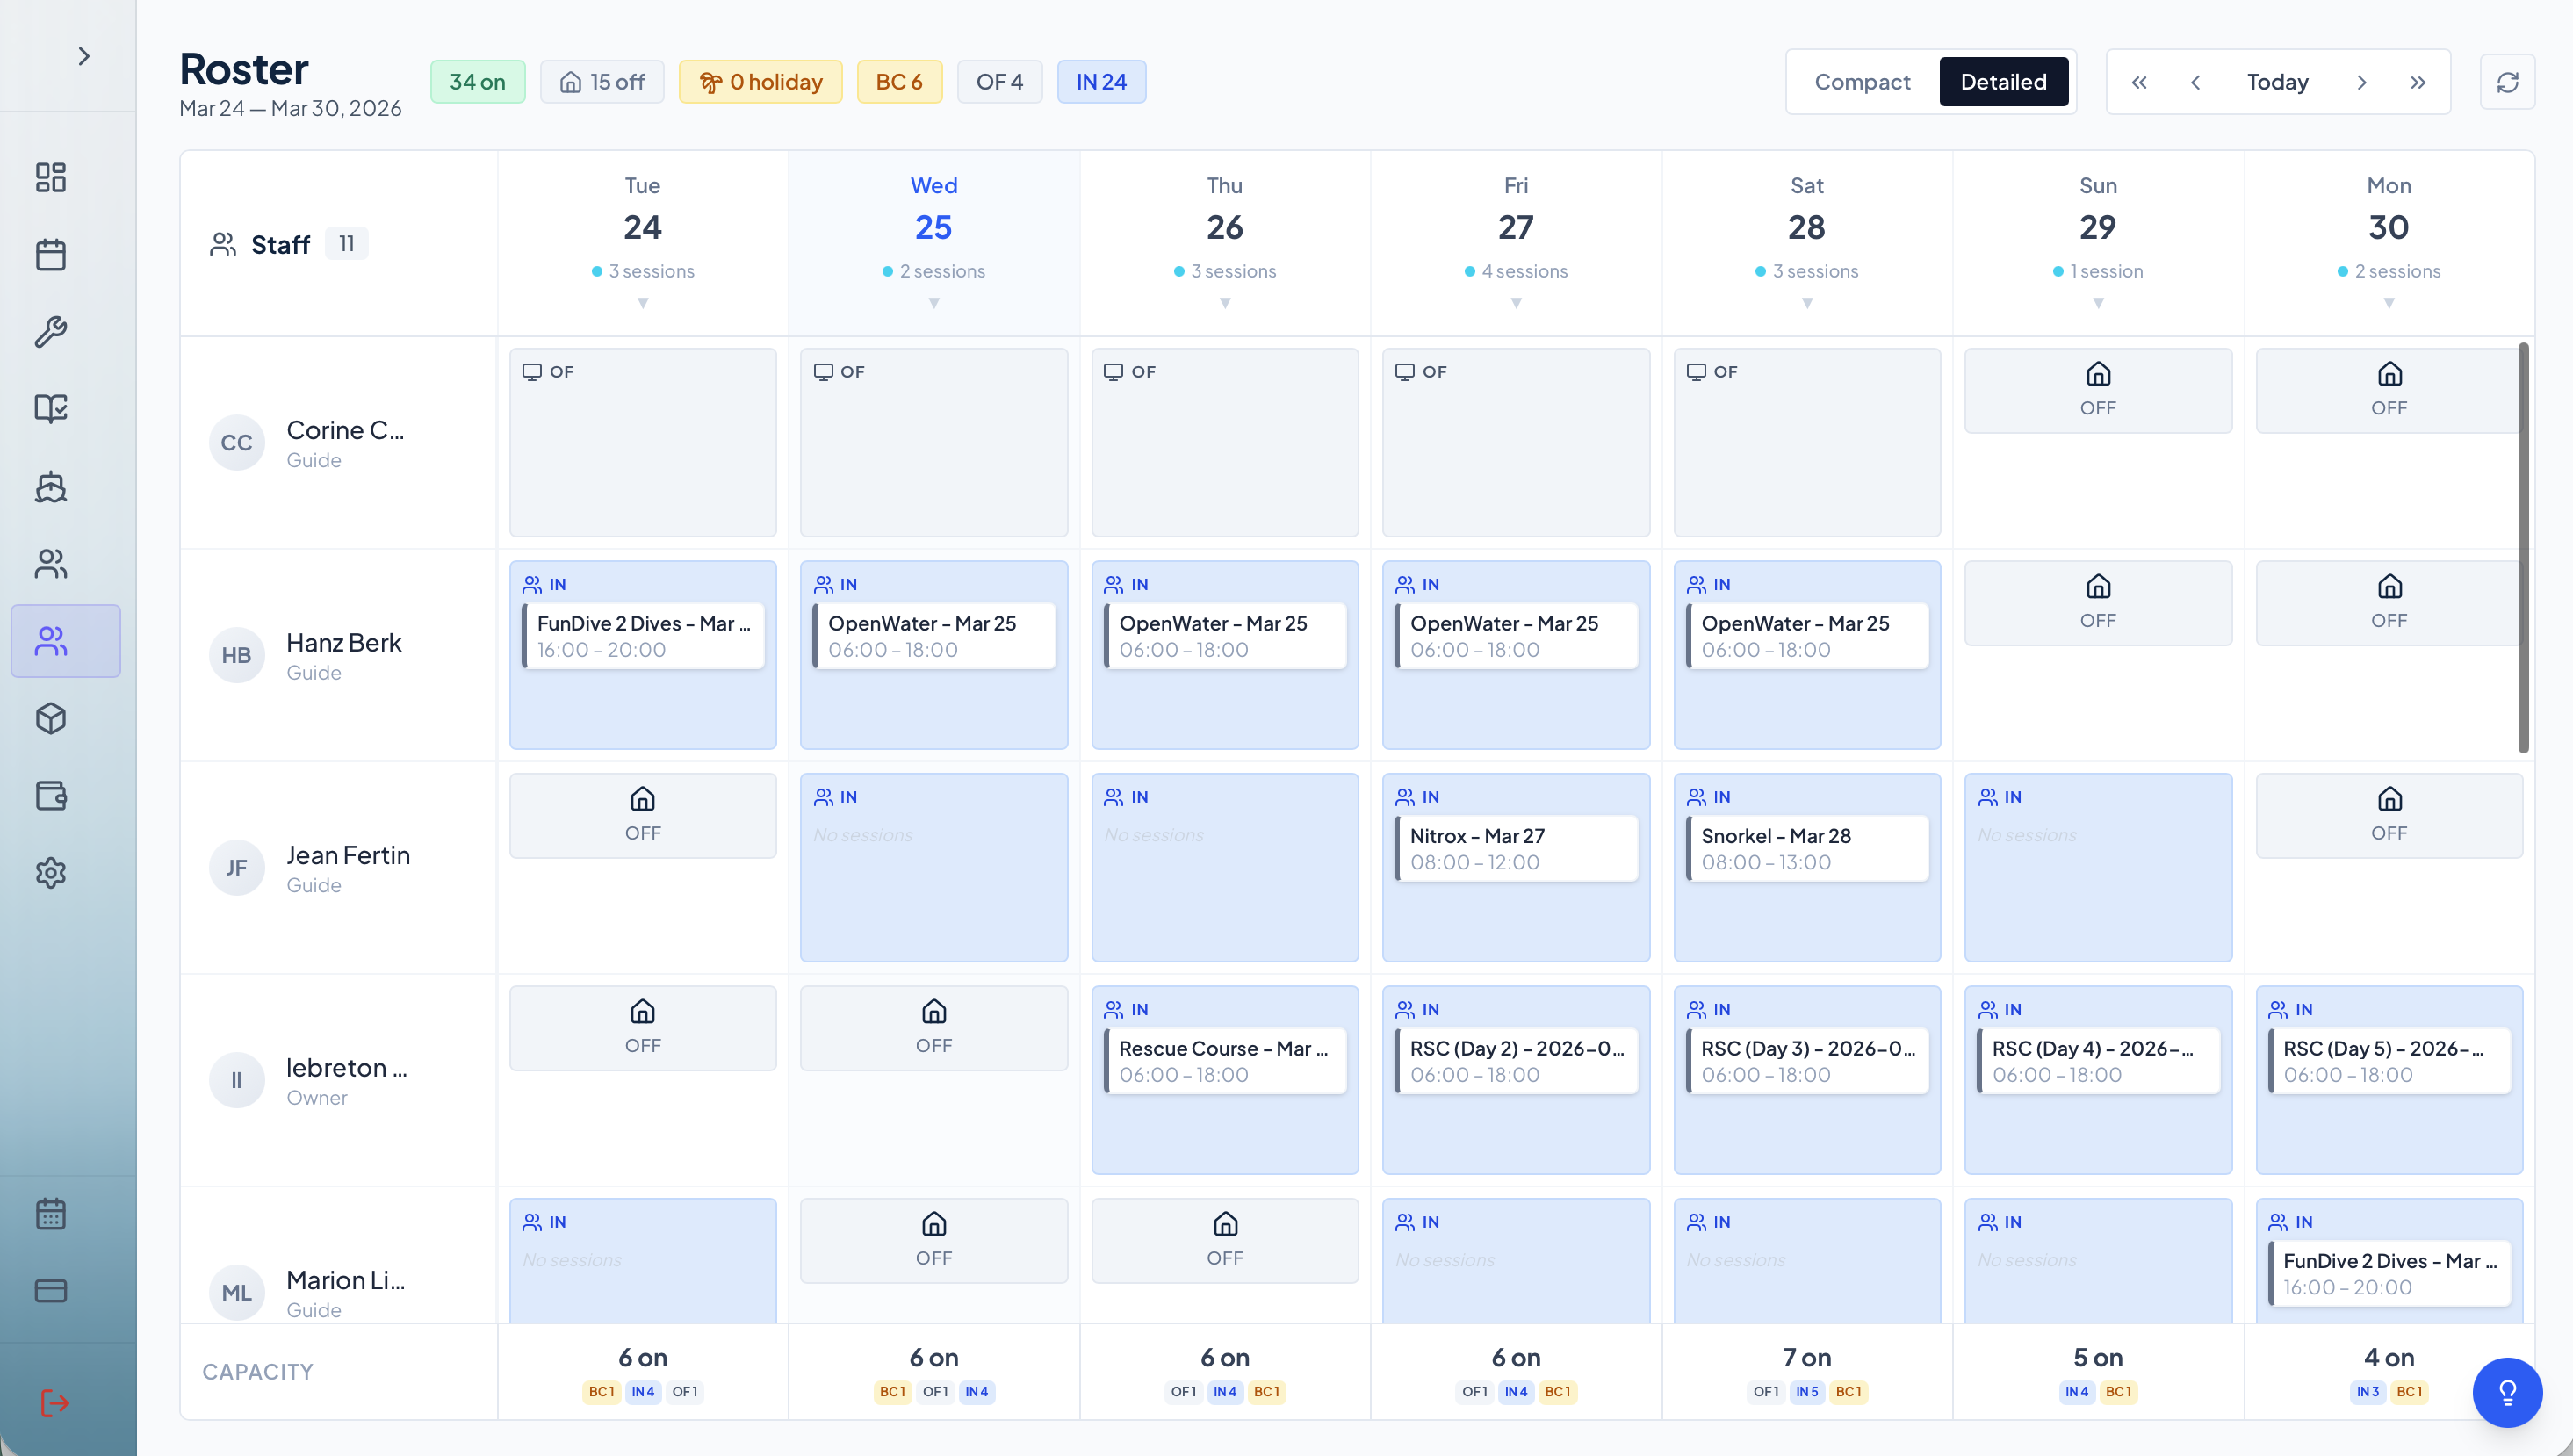Viewport: 2573px width, 1456px height.
Task: Click Jean Fertin's IN cell on Wednesday
Action: coord(934,868)
